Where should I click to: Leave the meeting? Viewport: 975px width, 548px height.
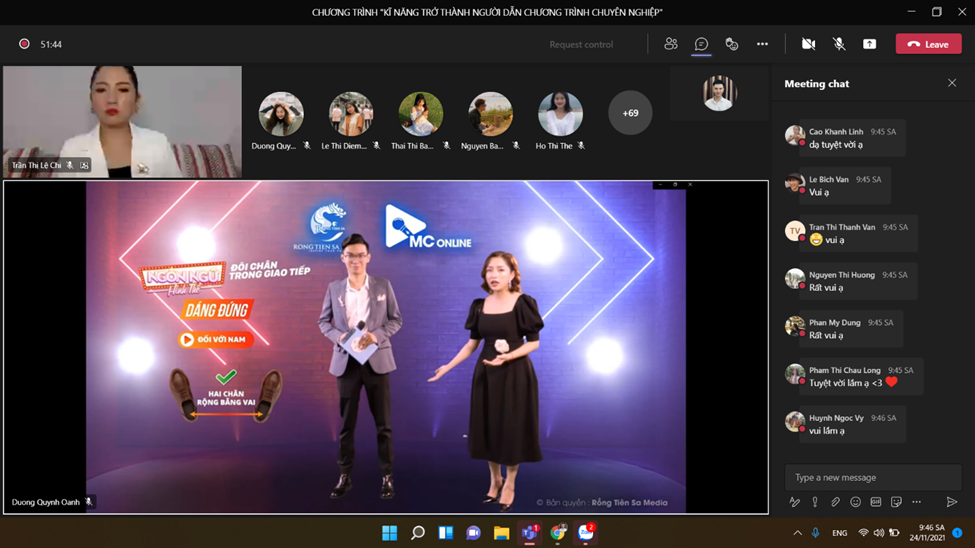[x=928, y=44]
